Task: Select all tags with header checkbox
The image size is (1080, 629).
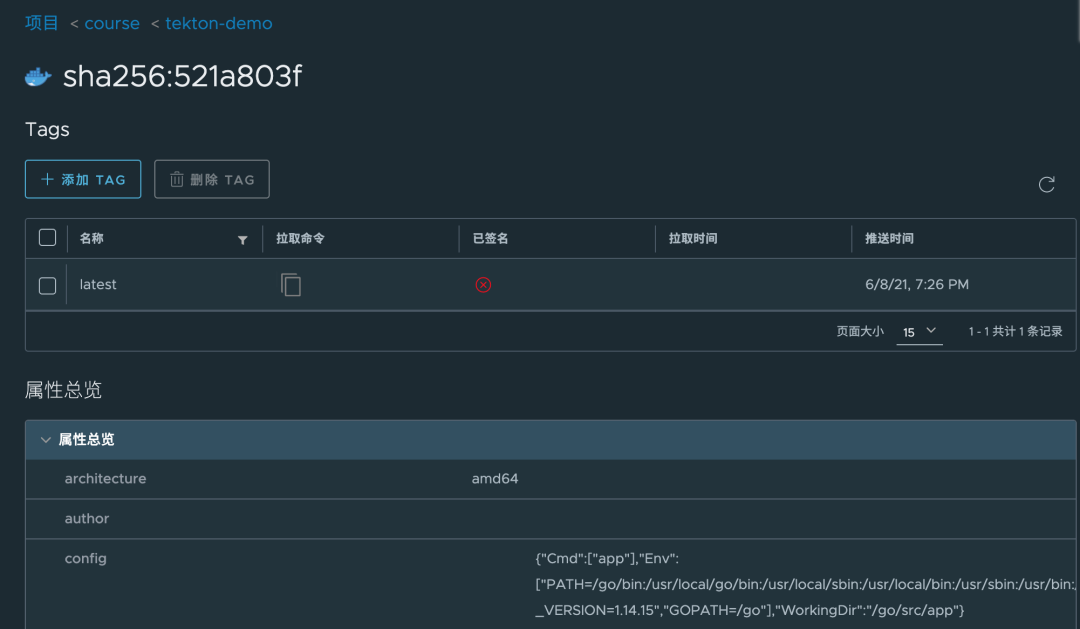Action: pos(48,238)
